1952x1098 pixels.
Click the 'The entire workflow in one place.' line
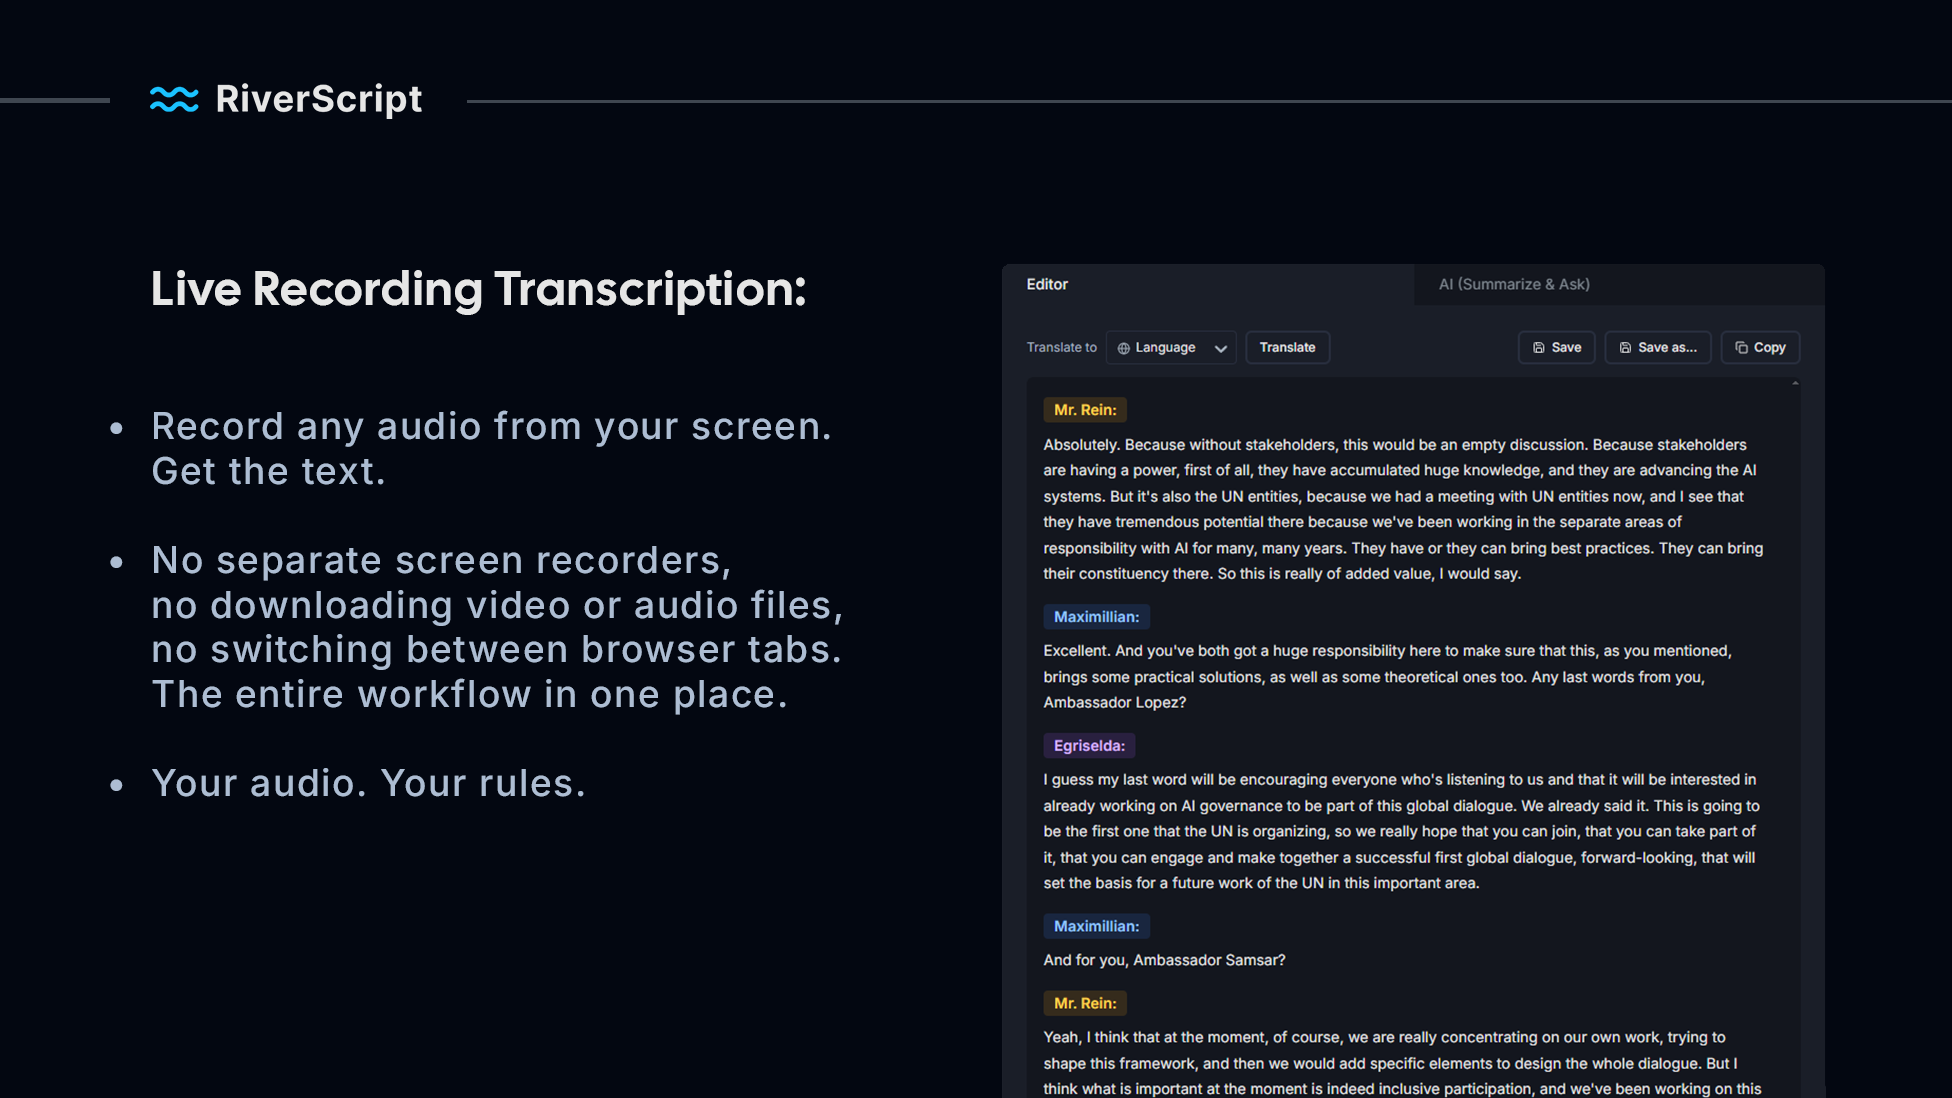469,694
